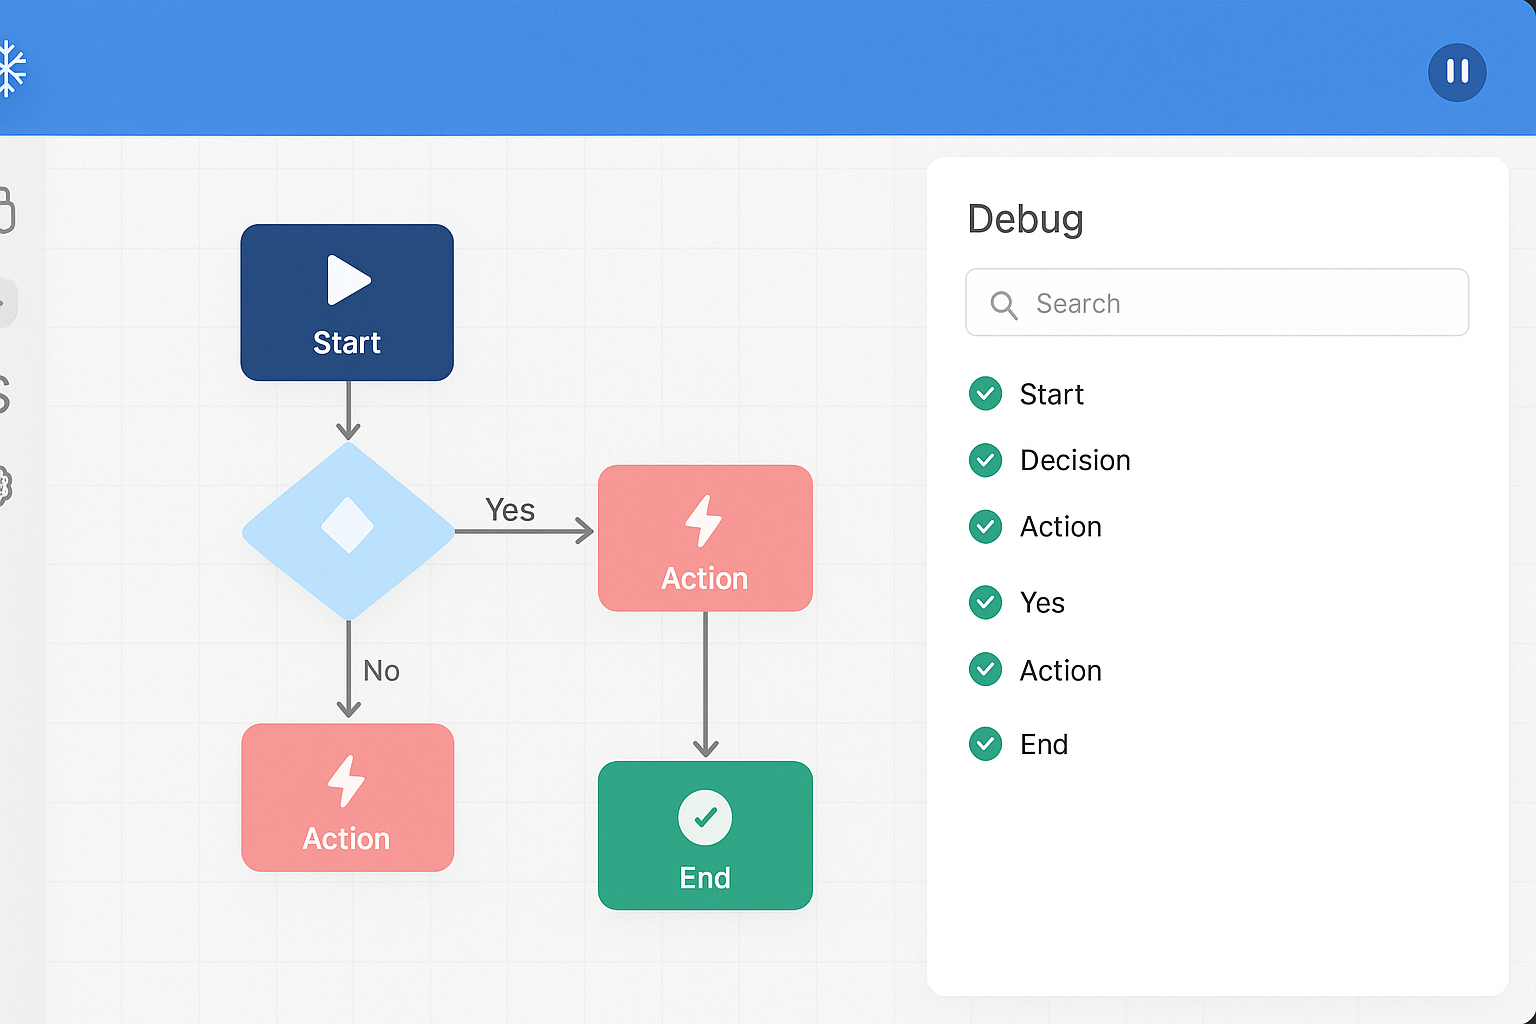
Task: Click the snowflake logo in the header
Action: coord(10,69)
